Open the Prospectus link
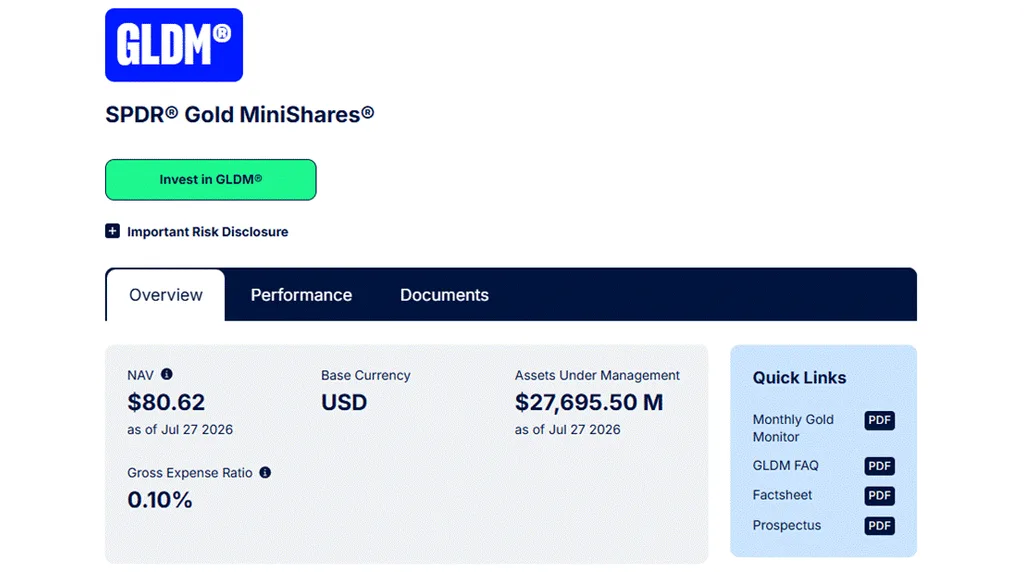This screenshot has width=1024, height=572. pyautogui.click(x=786, y=526)
